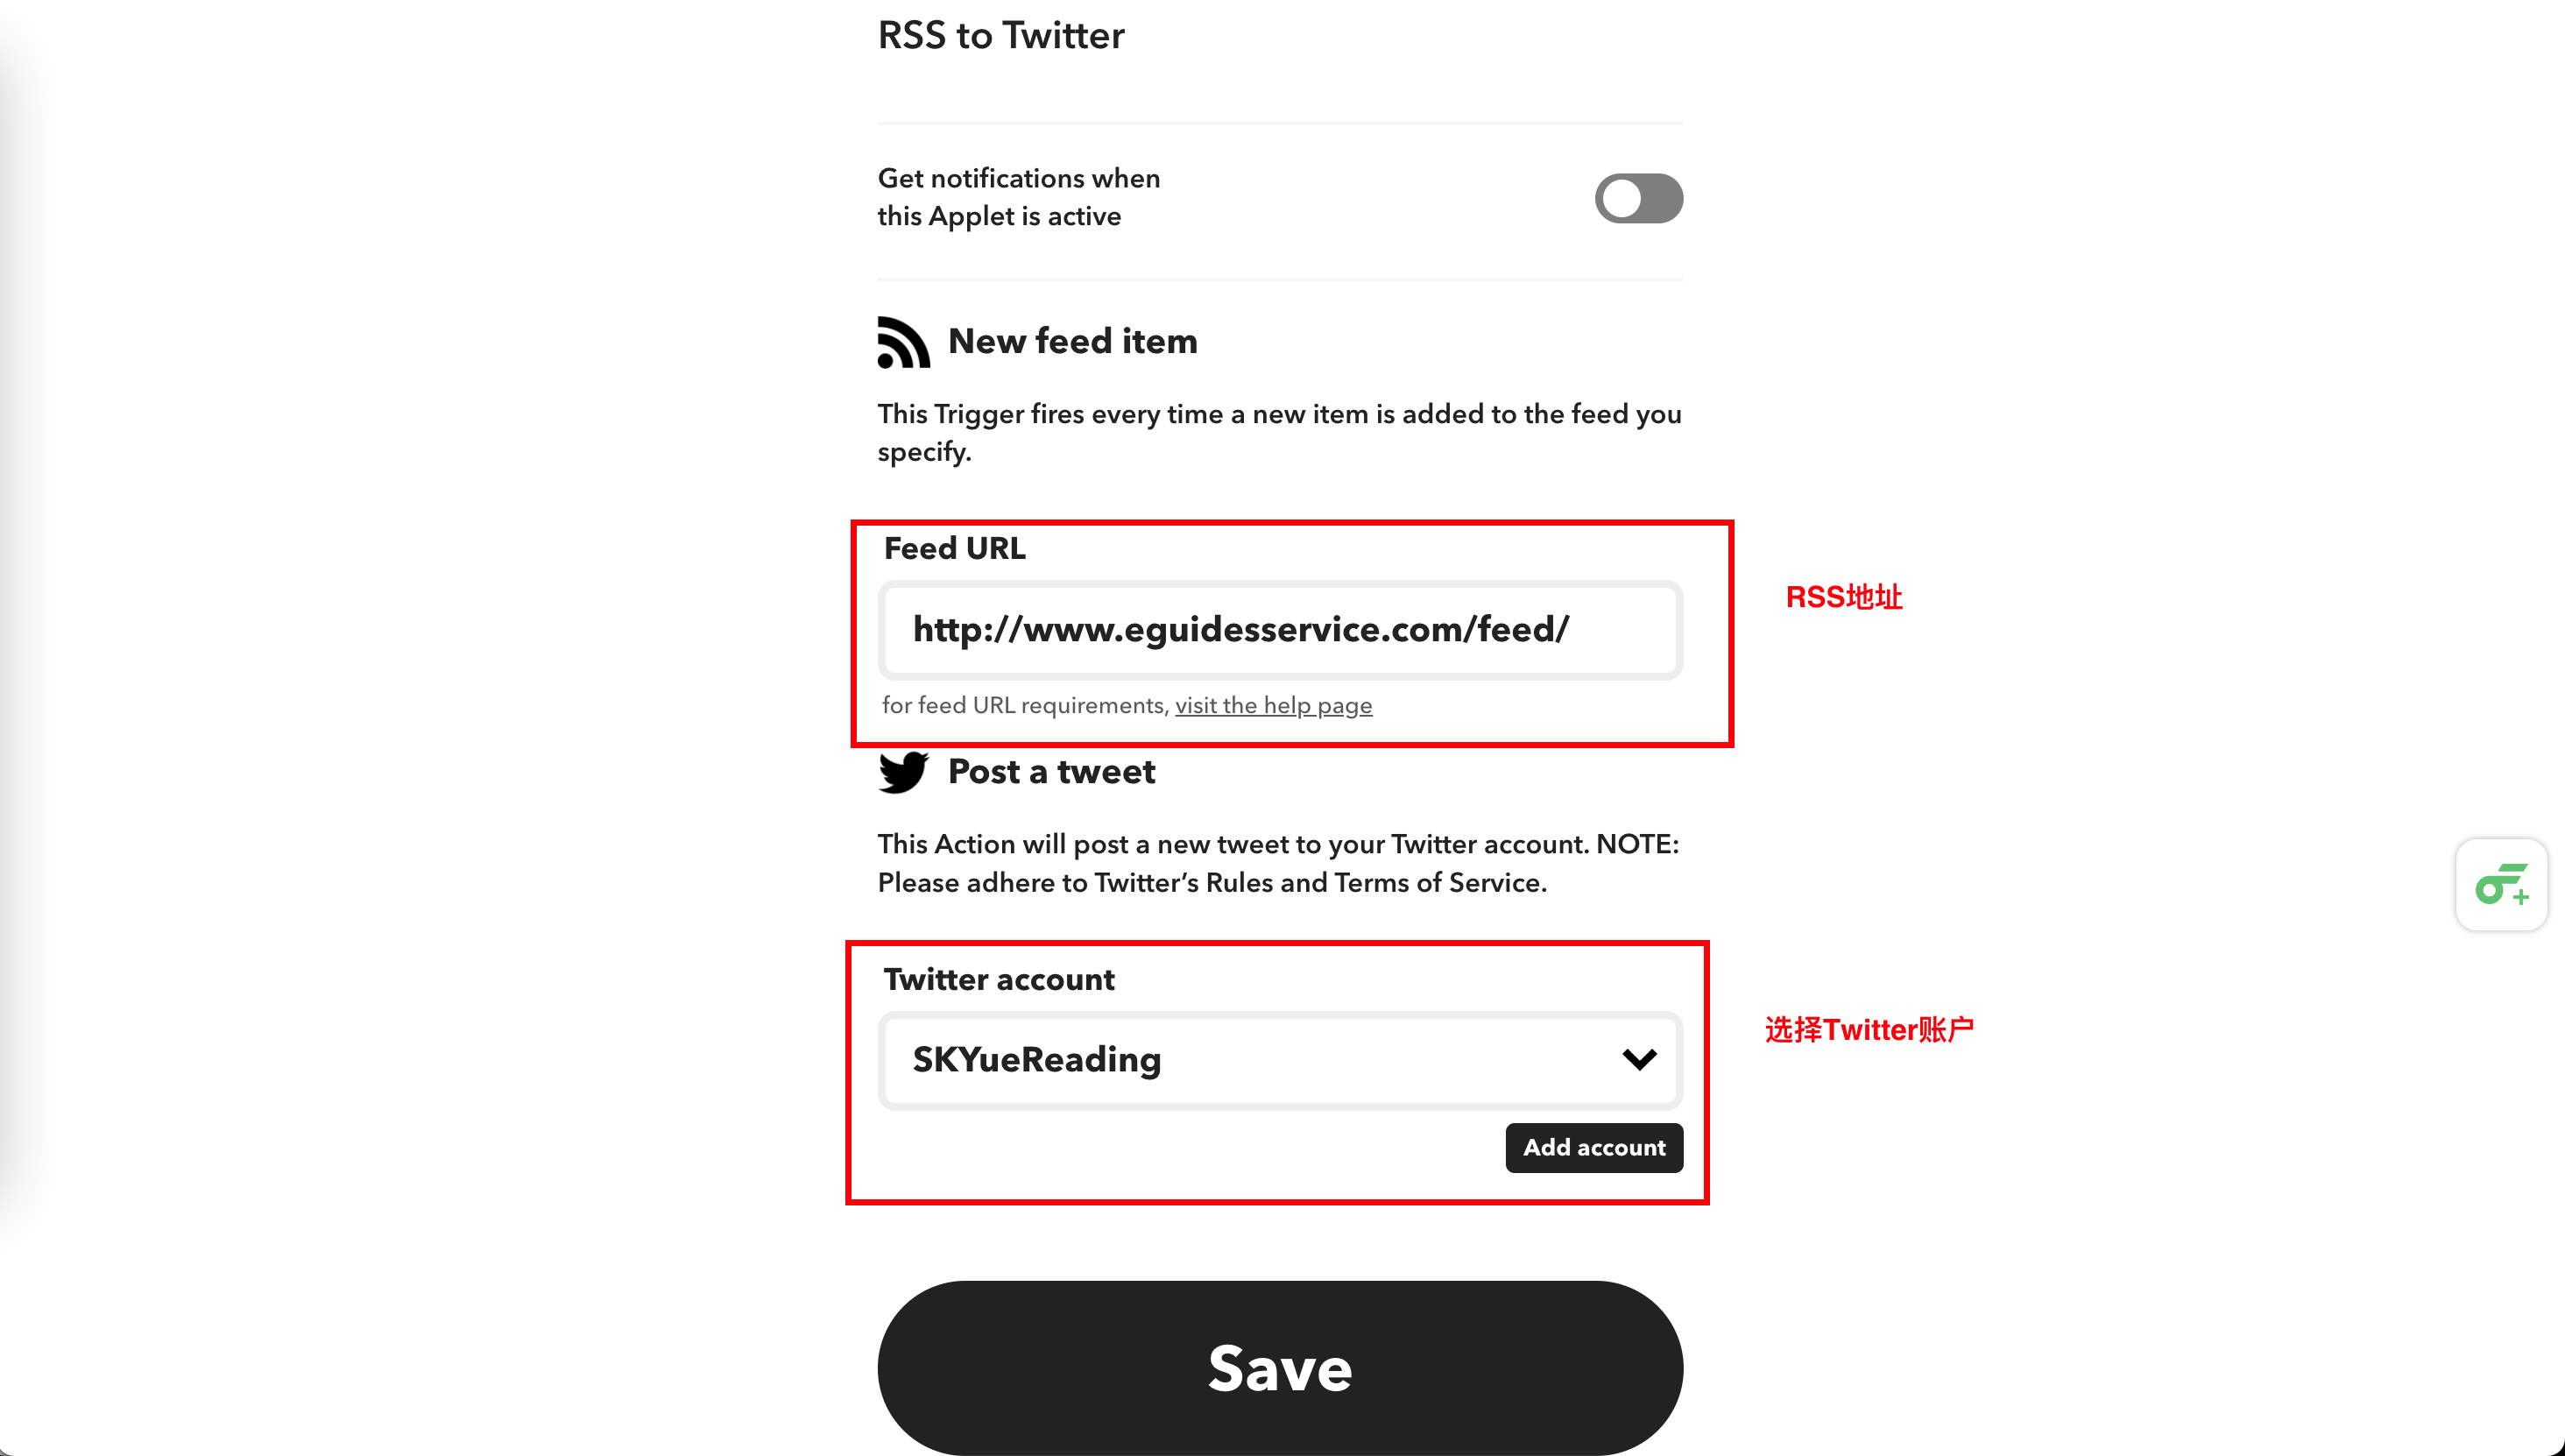Toggle applet active notifications switch
Image resolution: width=2565 pixels, height=1456 pixels.
pos(1638,197)
